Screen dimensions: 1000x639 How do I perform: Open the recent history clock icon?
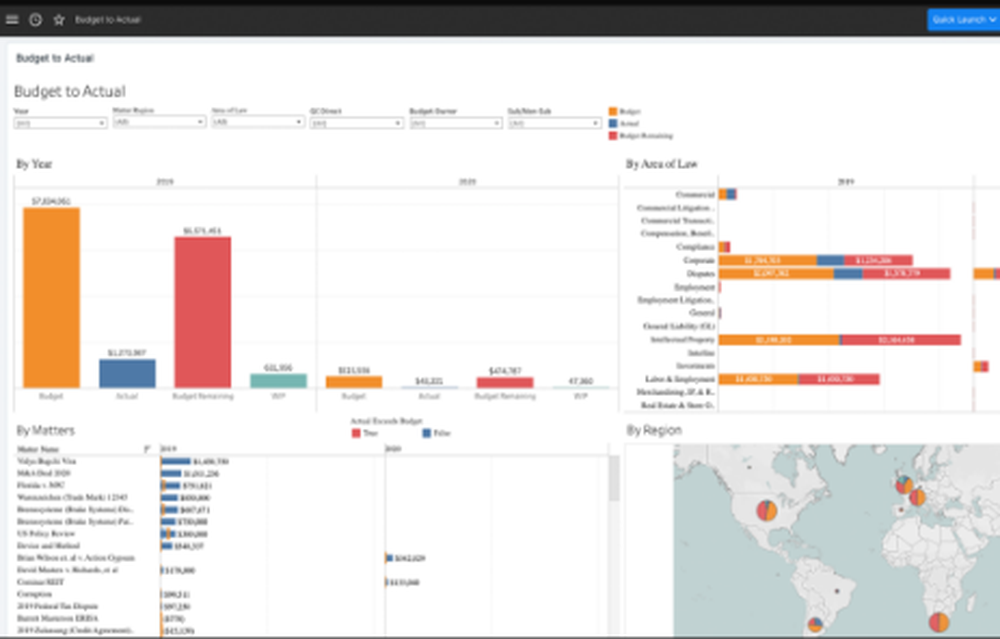pyautogui.click(x=36, y=20)
